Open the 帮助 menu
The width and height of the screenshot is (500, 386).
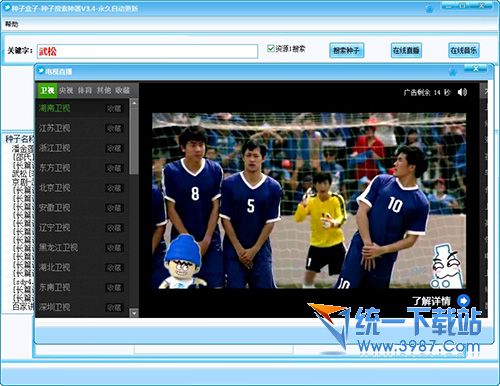coord(12,24)
